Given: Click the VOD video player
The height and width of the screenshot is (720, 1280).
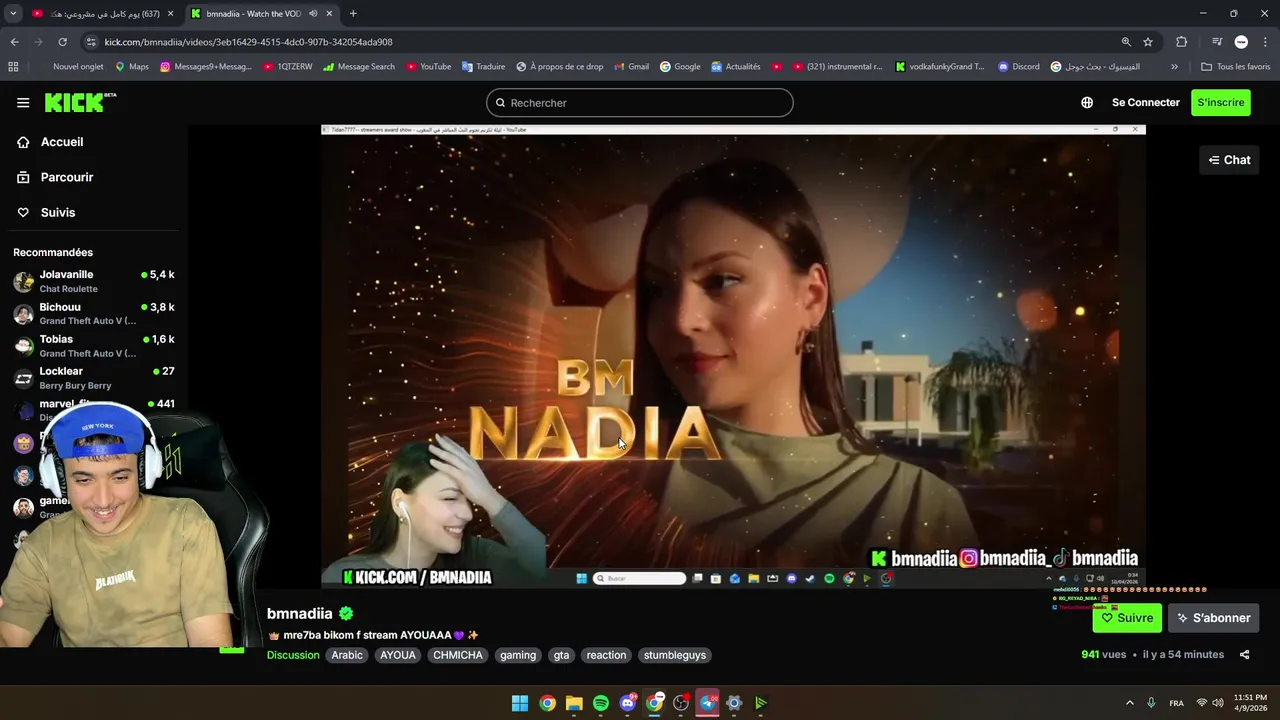Looking at the screenshot, I should [x=733, y=356].
